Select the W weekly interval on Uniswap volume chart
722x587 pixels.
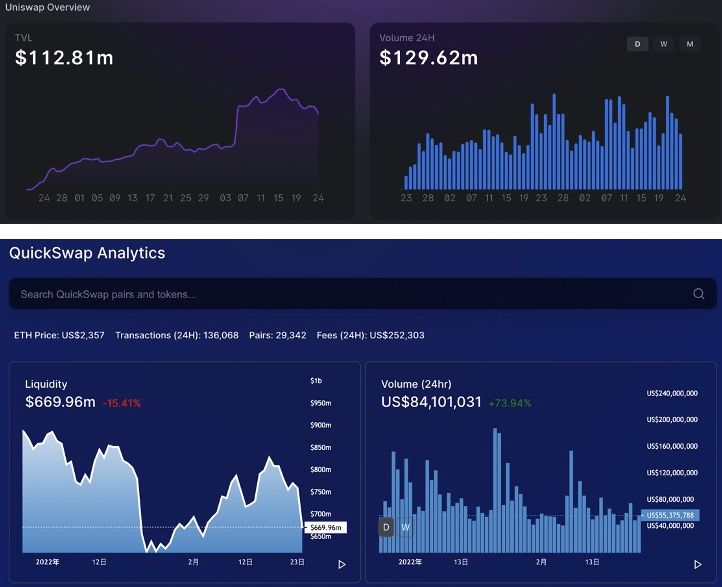pyautogui.click(x=664, y=44)
